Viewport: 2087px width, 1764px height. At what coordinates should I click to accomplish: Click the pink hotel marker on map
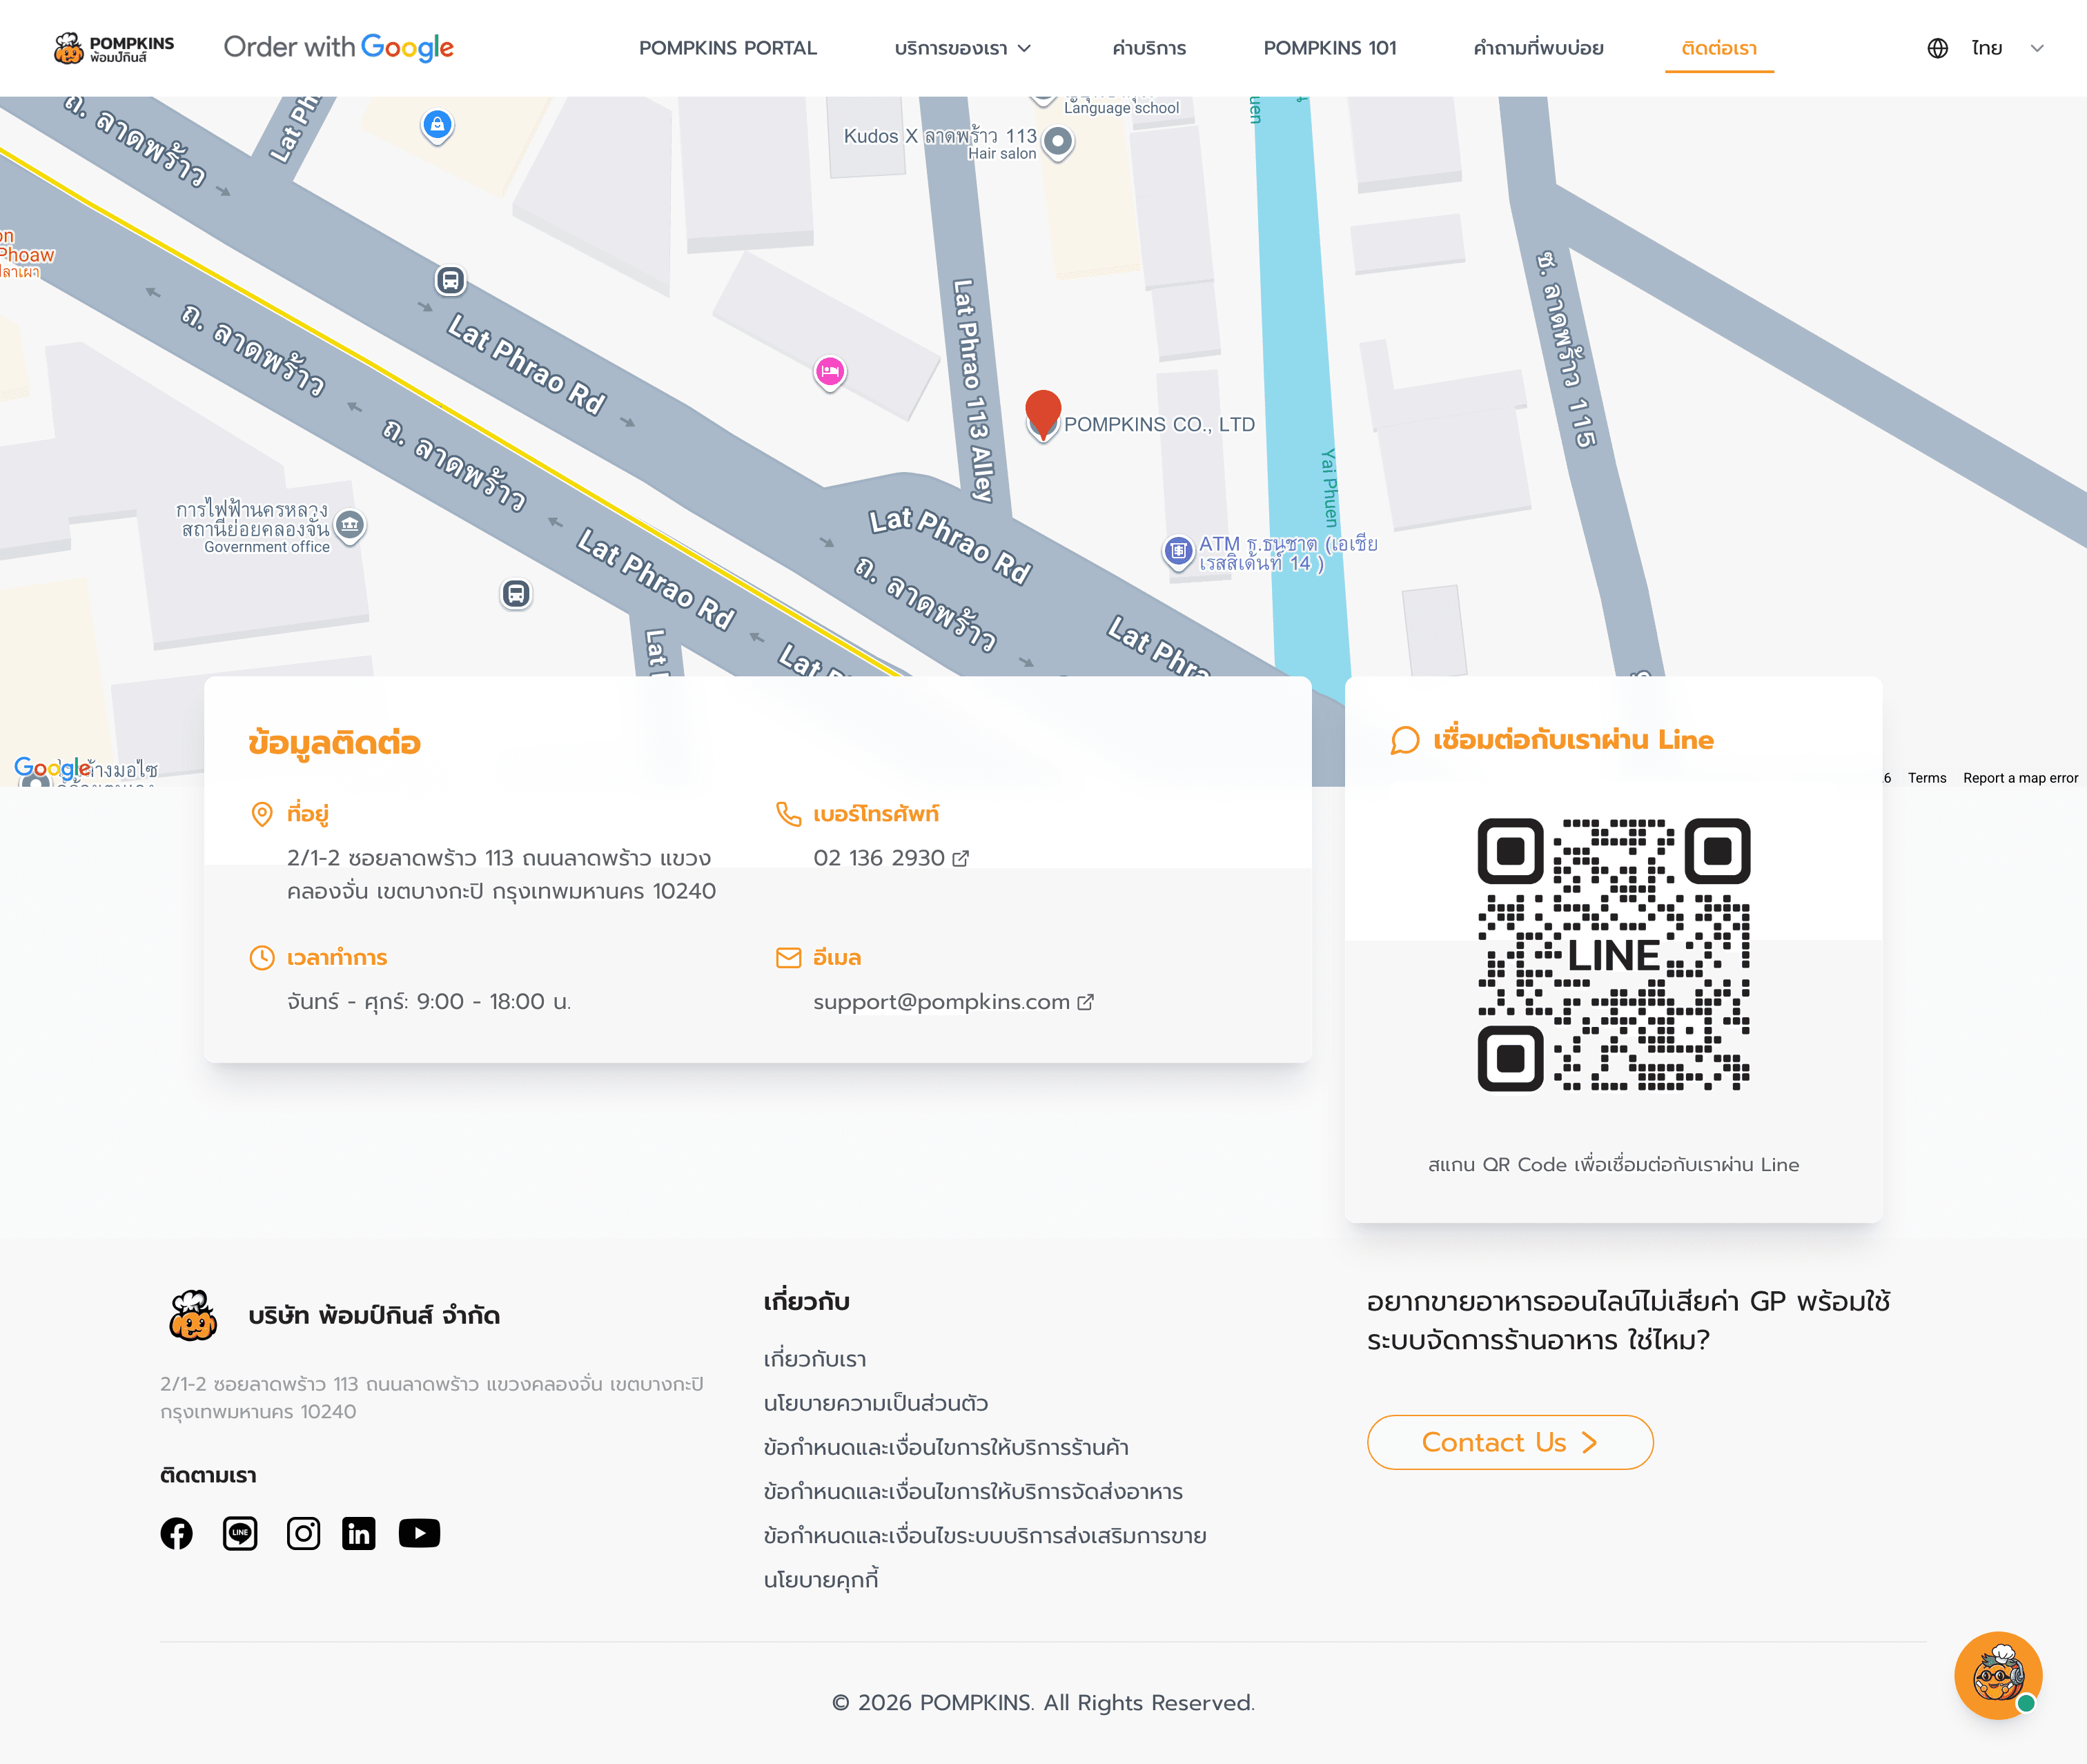(830, 372)
